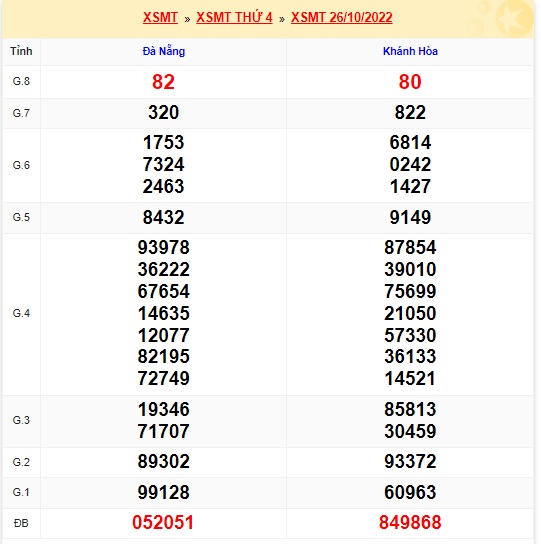Click G.4 number 12077

coord(163,335)
